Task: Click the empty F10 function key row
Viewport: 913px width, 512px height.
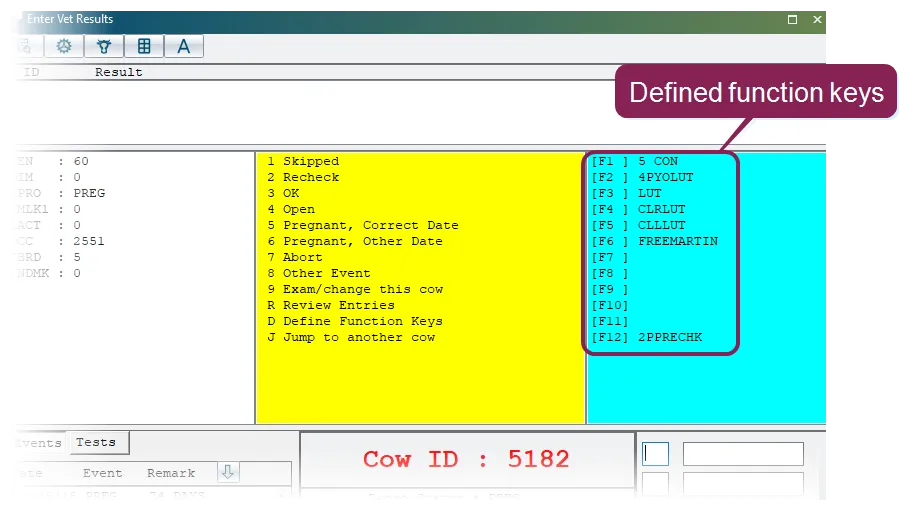Action: pos(610,305)
